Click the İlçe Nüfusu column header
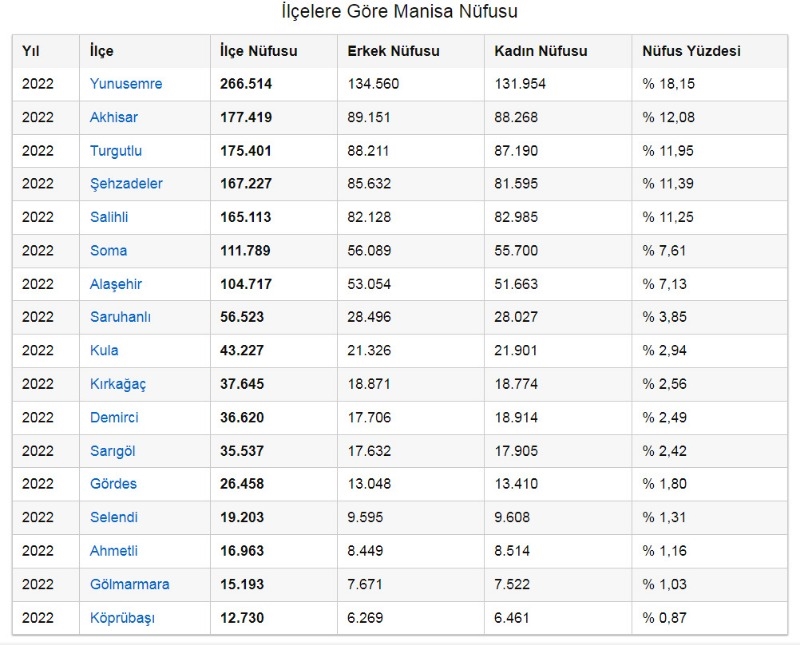This screenshot has width=800, height=645. coord(259,51)
